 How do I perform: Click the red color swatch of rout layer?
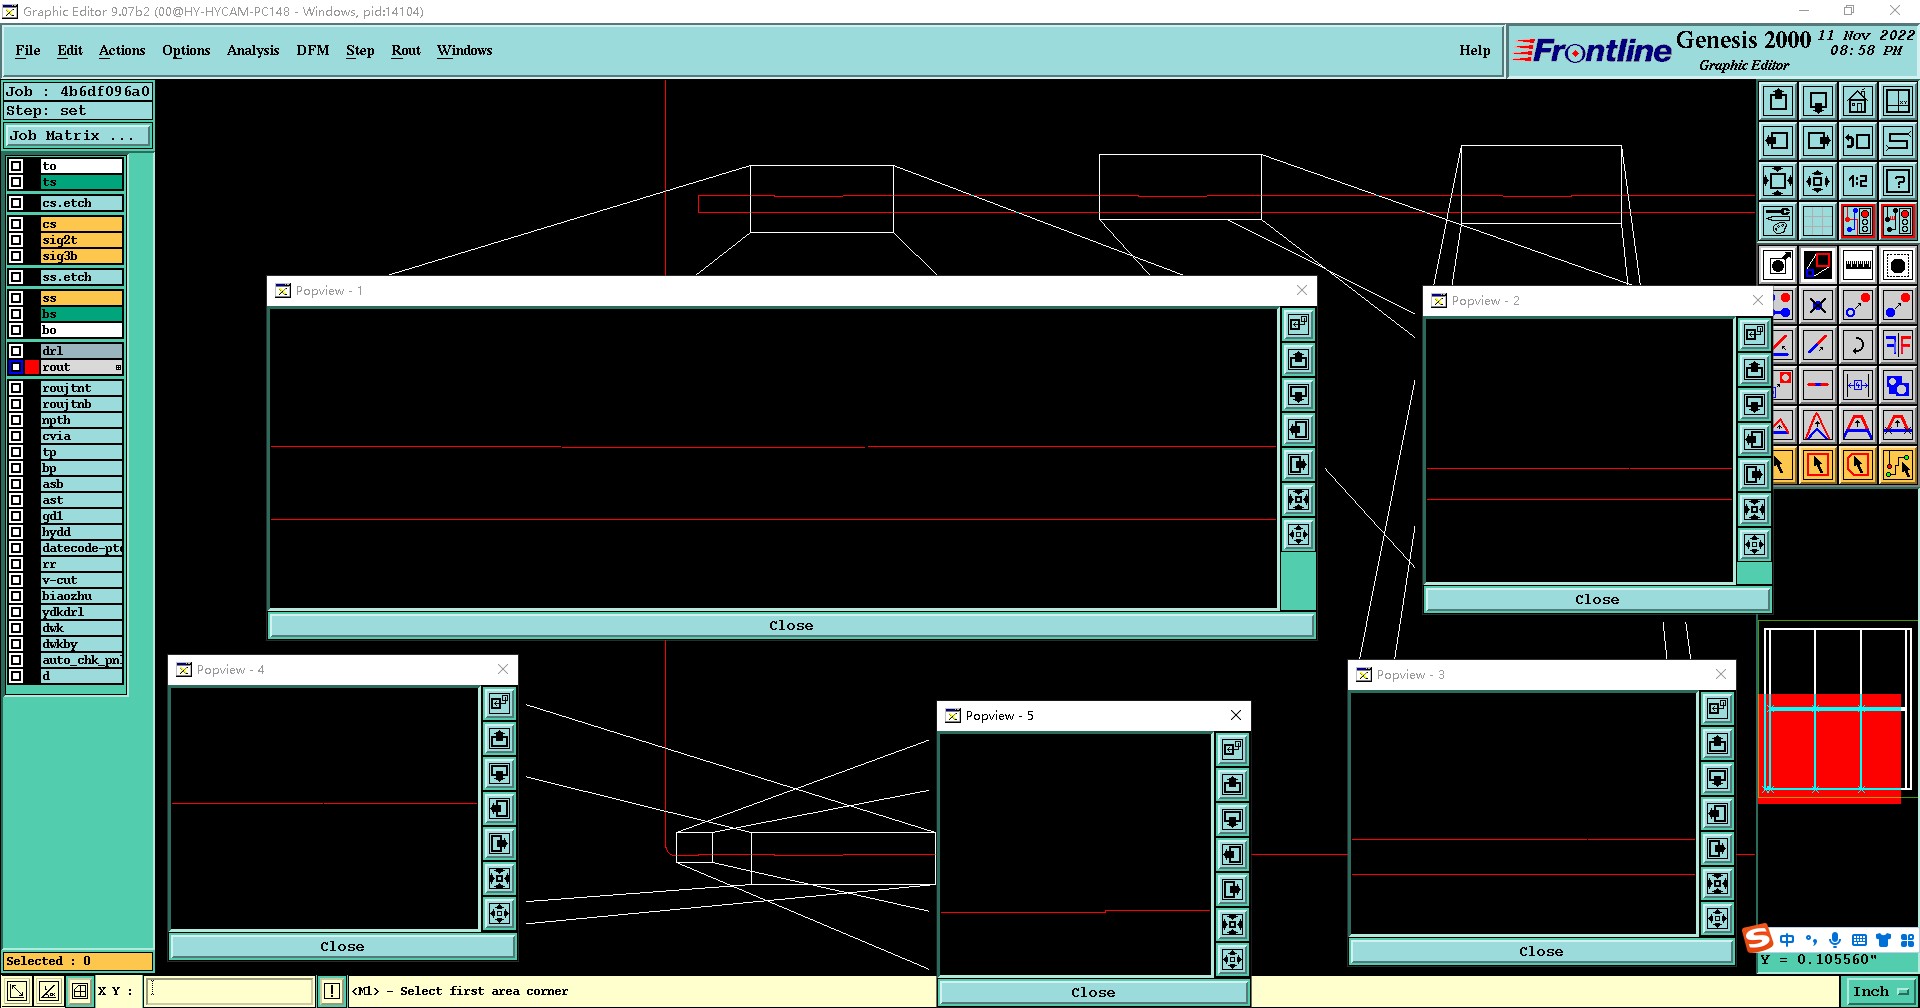32,367
